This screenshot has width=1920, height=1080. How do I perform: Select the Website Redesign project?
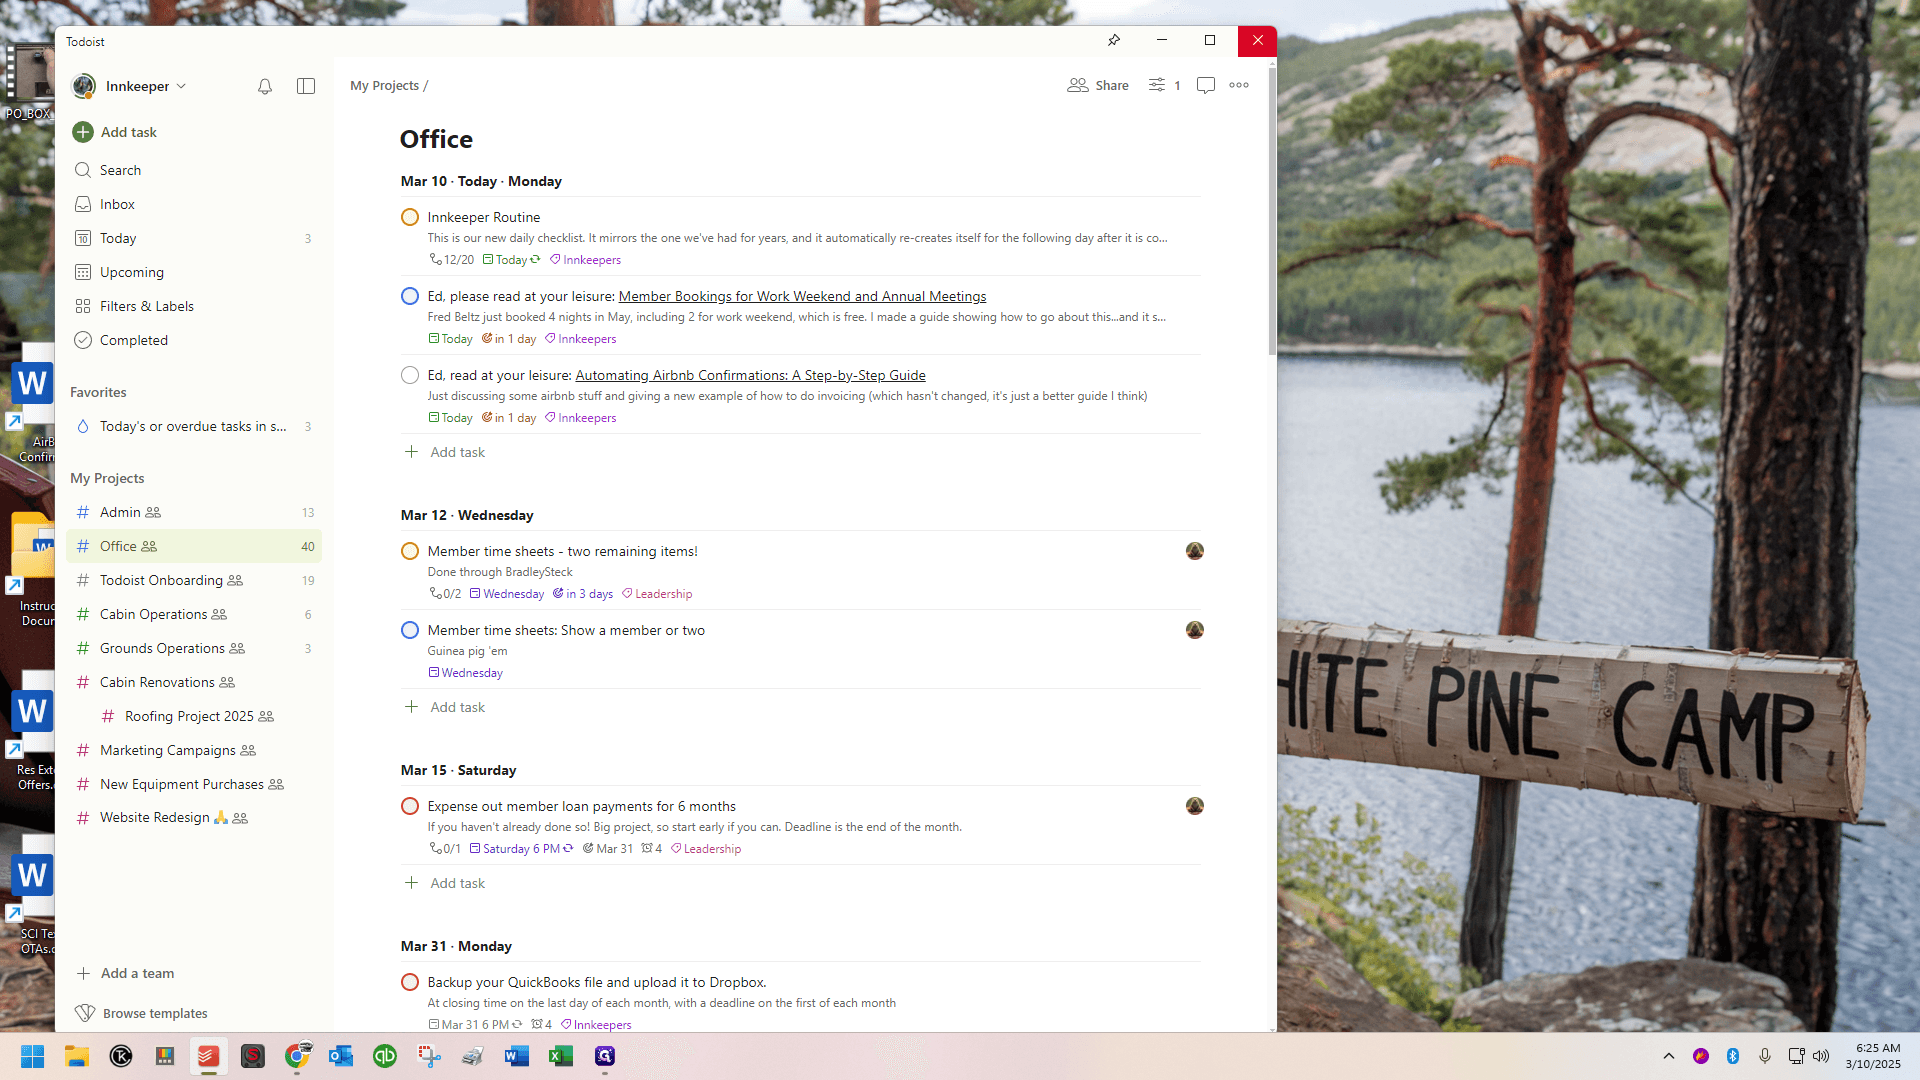pos(195,817)
